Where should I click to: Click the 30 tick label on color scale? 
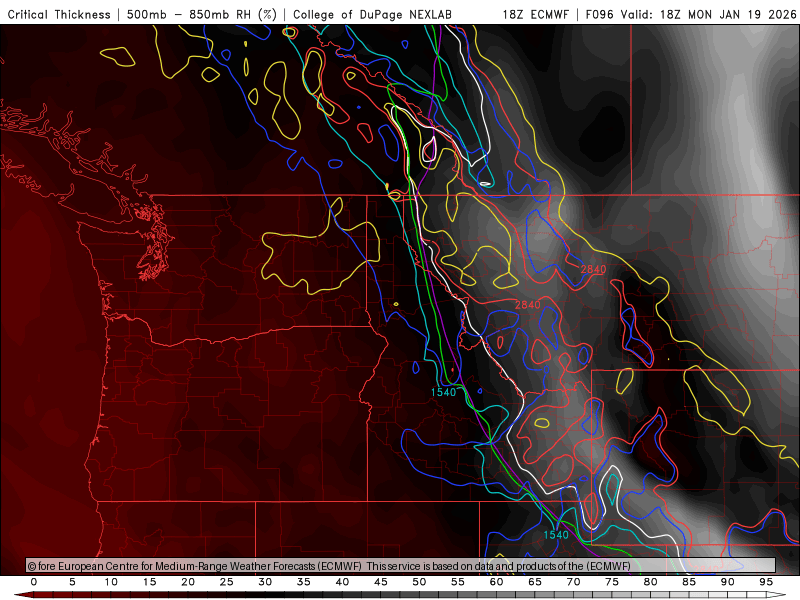pyautogui.click(x=265, y=582)
